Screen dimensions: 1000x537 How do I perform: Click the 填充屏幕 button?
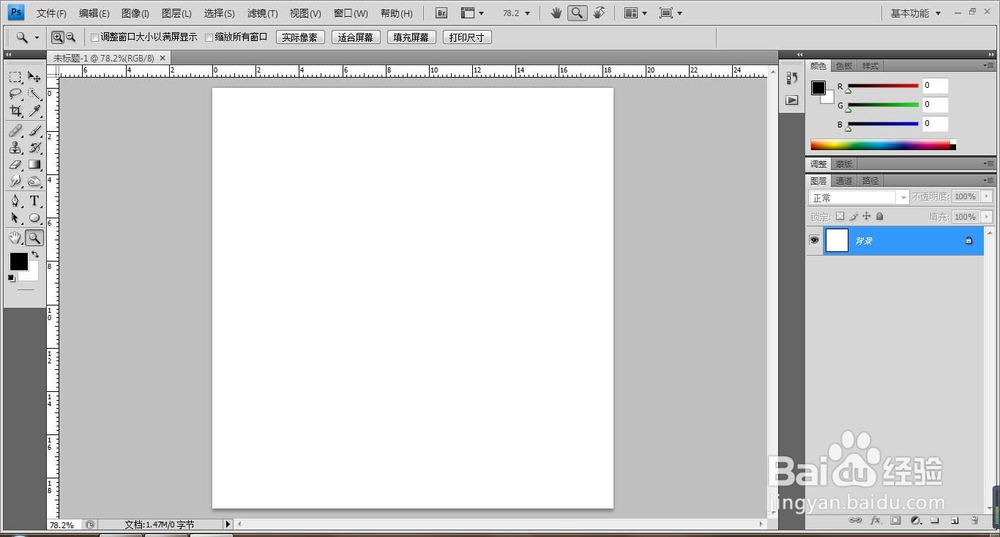pos(411,38)
